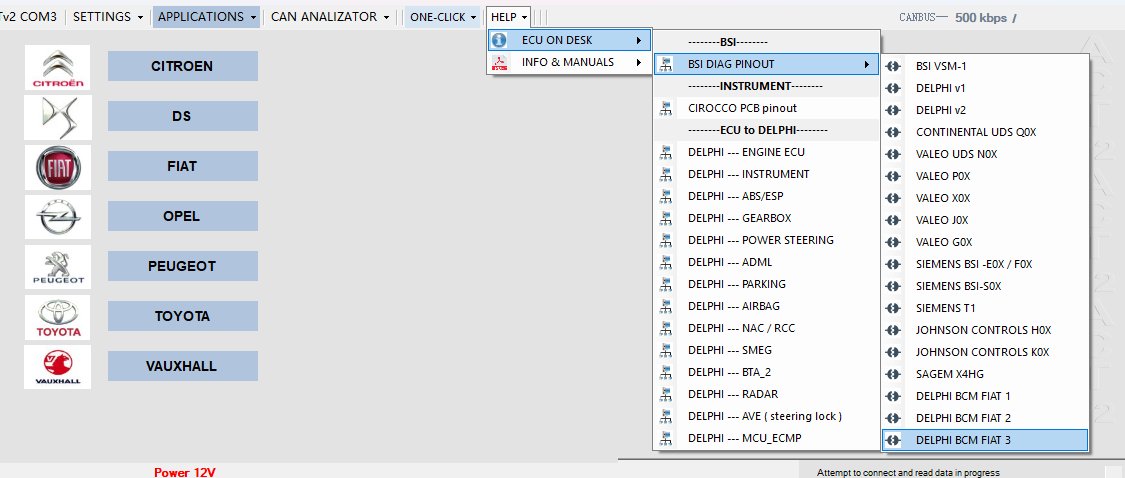Screen dimensions: 1125x478
Task: Pick JOHNSON CONTROLS K0X pinout entry
Action: 985,352
